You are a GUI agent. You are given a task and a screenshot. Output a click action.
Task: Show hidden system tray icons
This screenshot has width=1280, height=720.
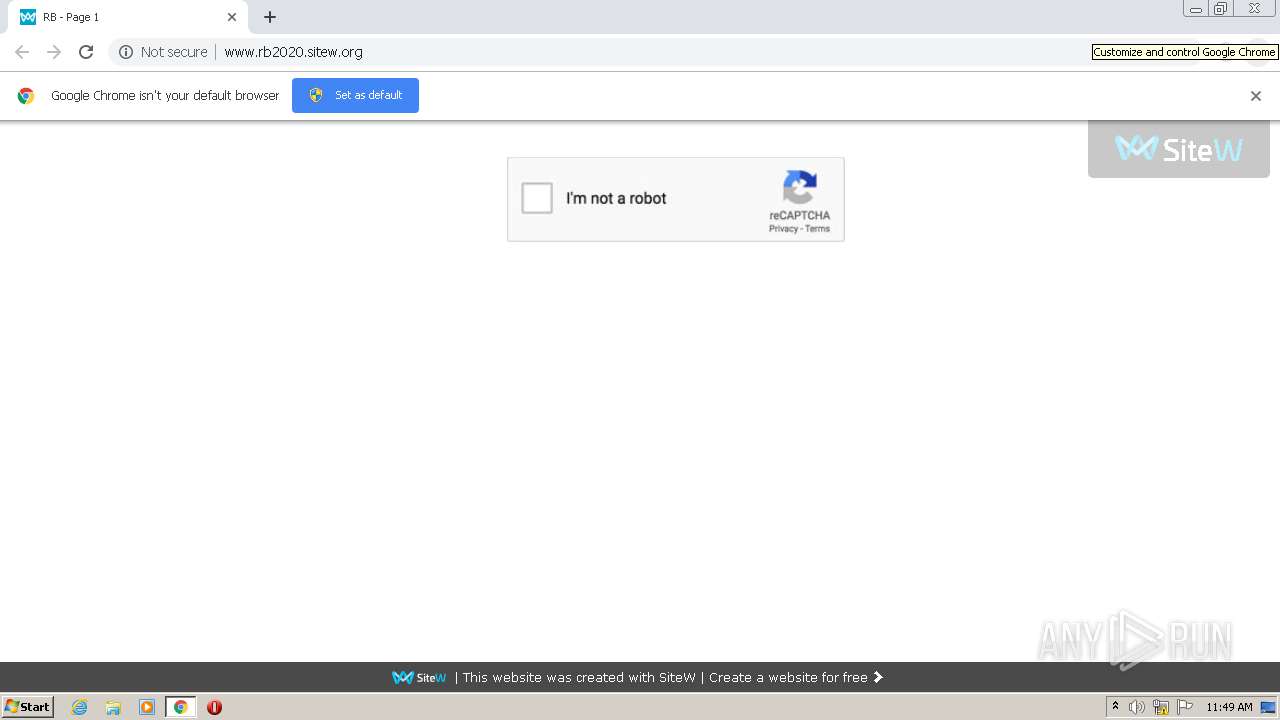pos(1115,707)
